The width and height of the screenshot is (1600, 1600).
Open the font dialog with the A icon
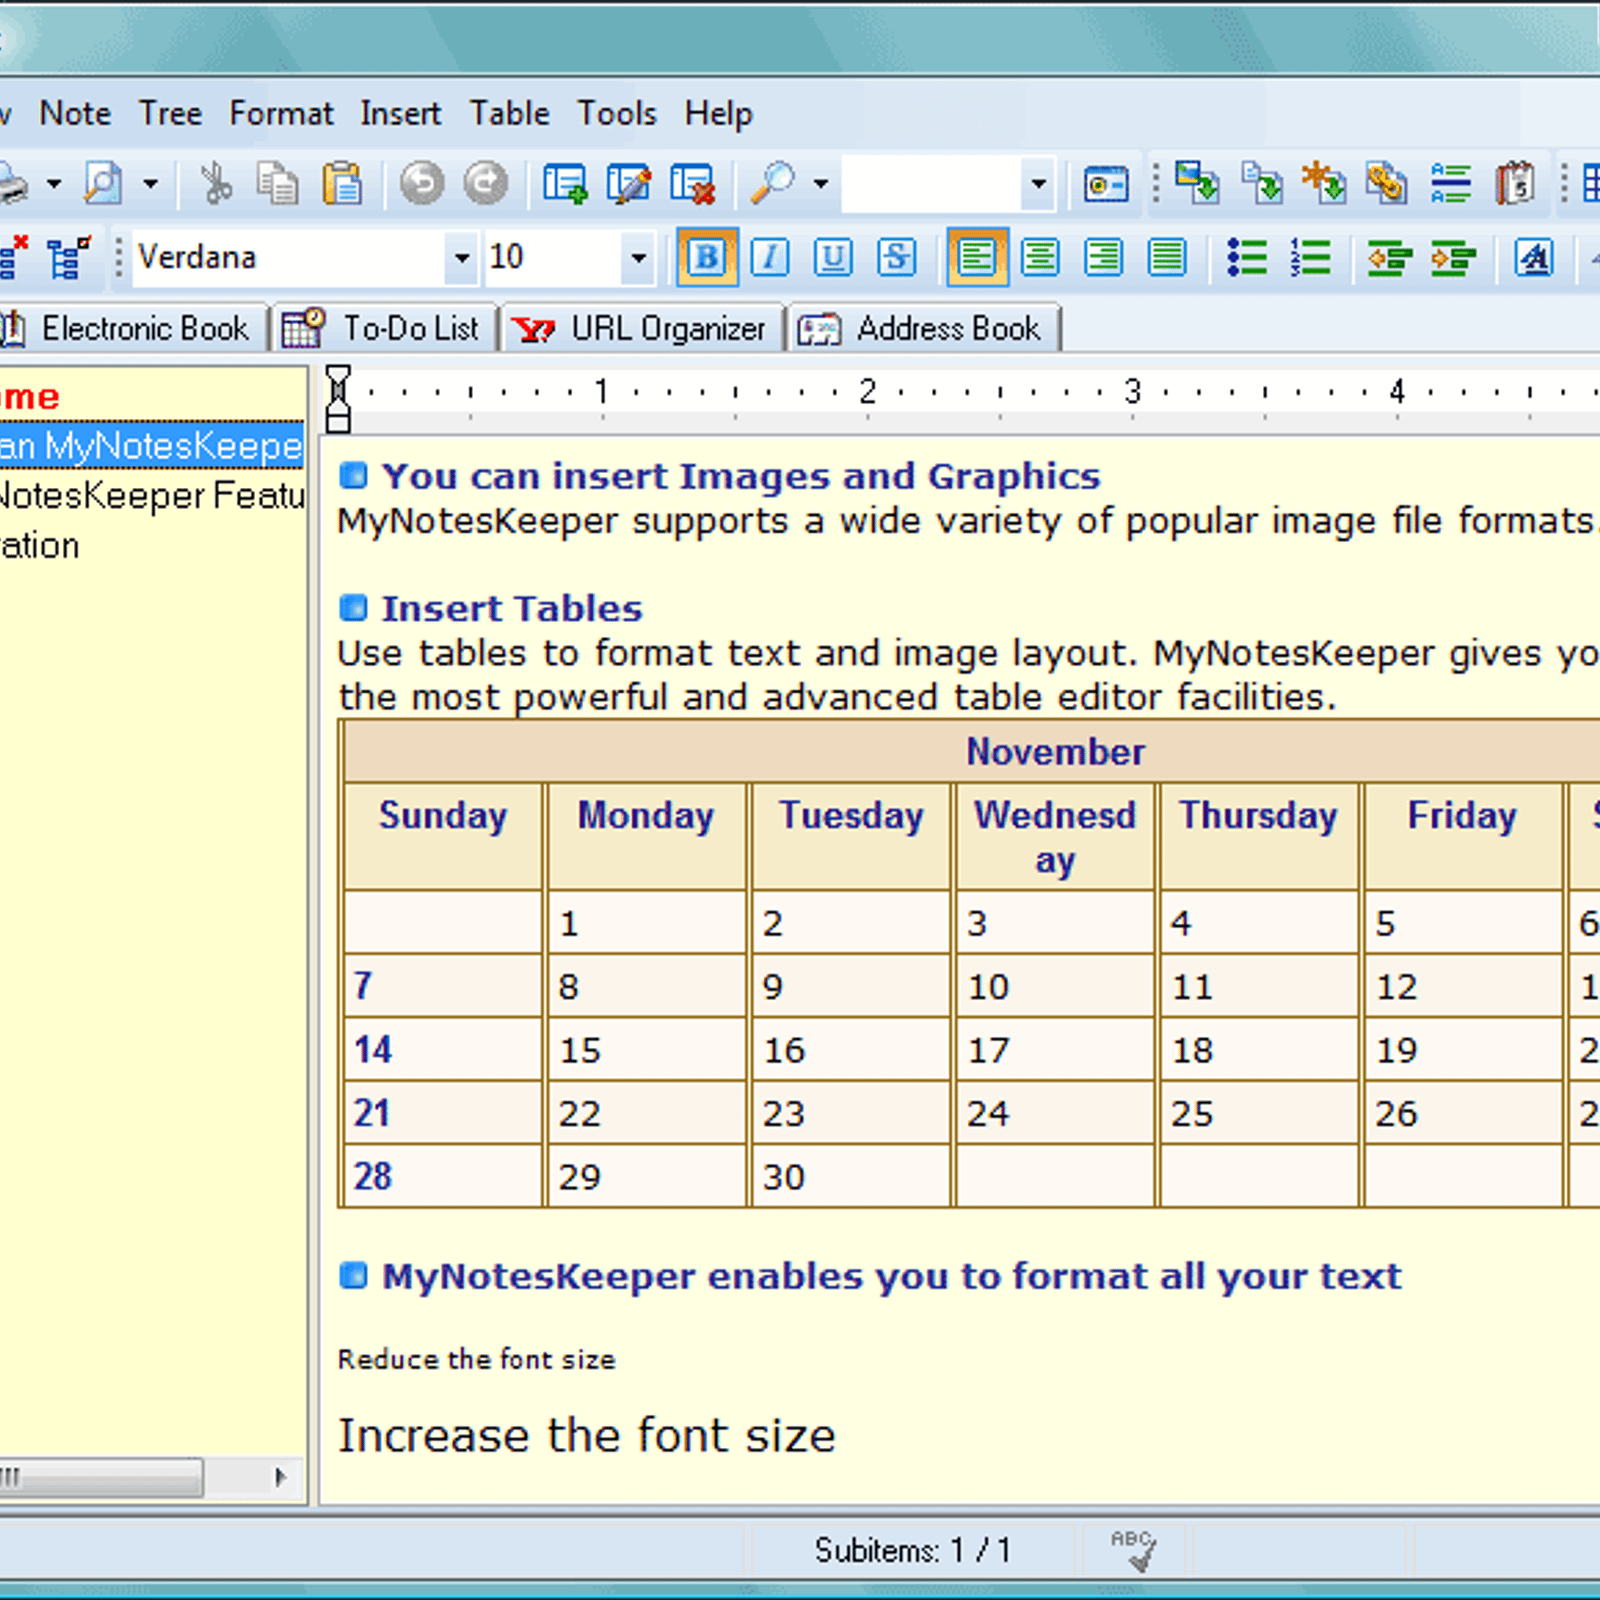coord(1533,258)
